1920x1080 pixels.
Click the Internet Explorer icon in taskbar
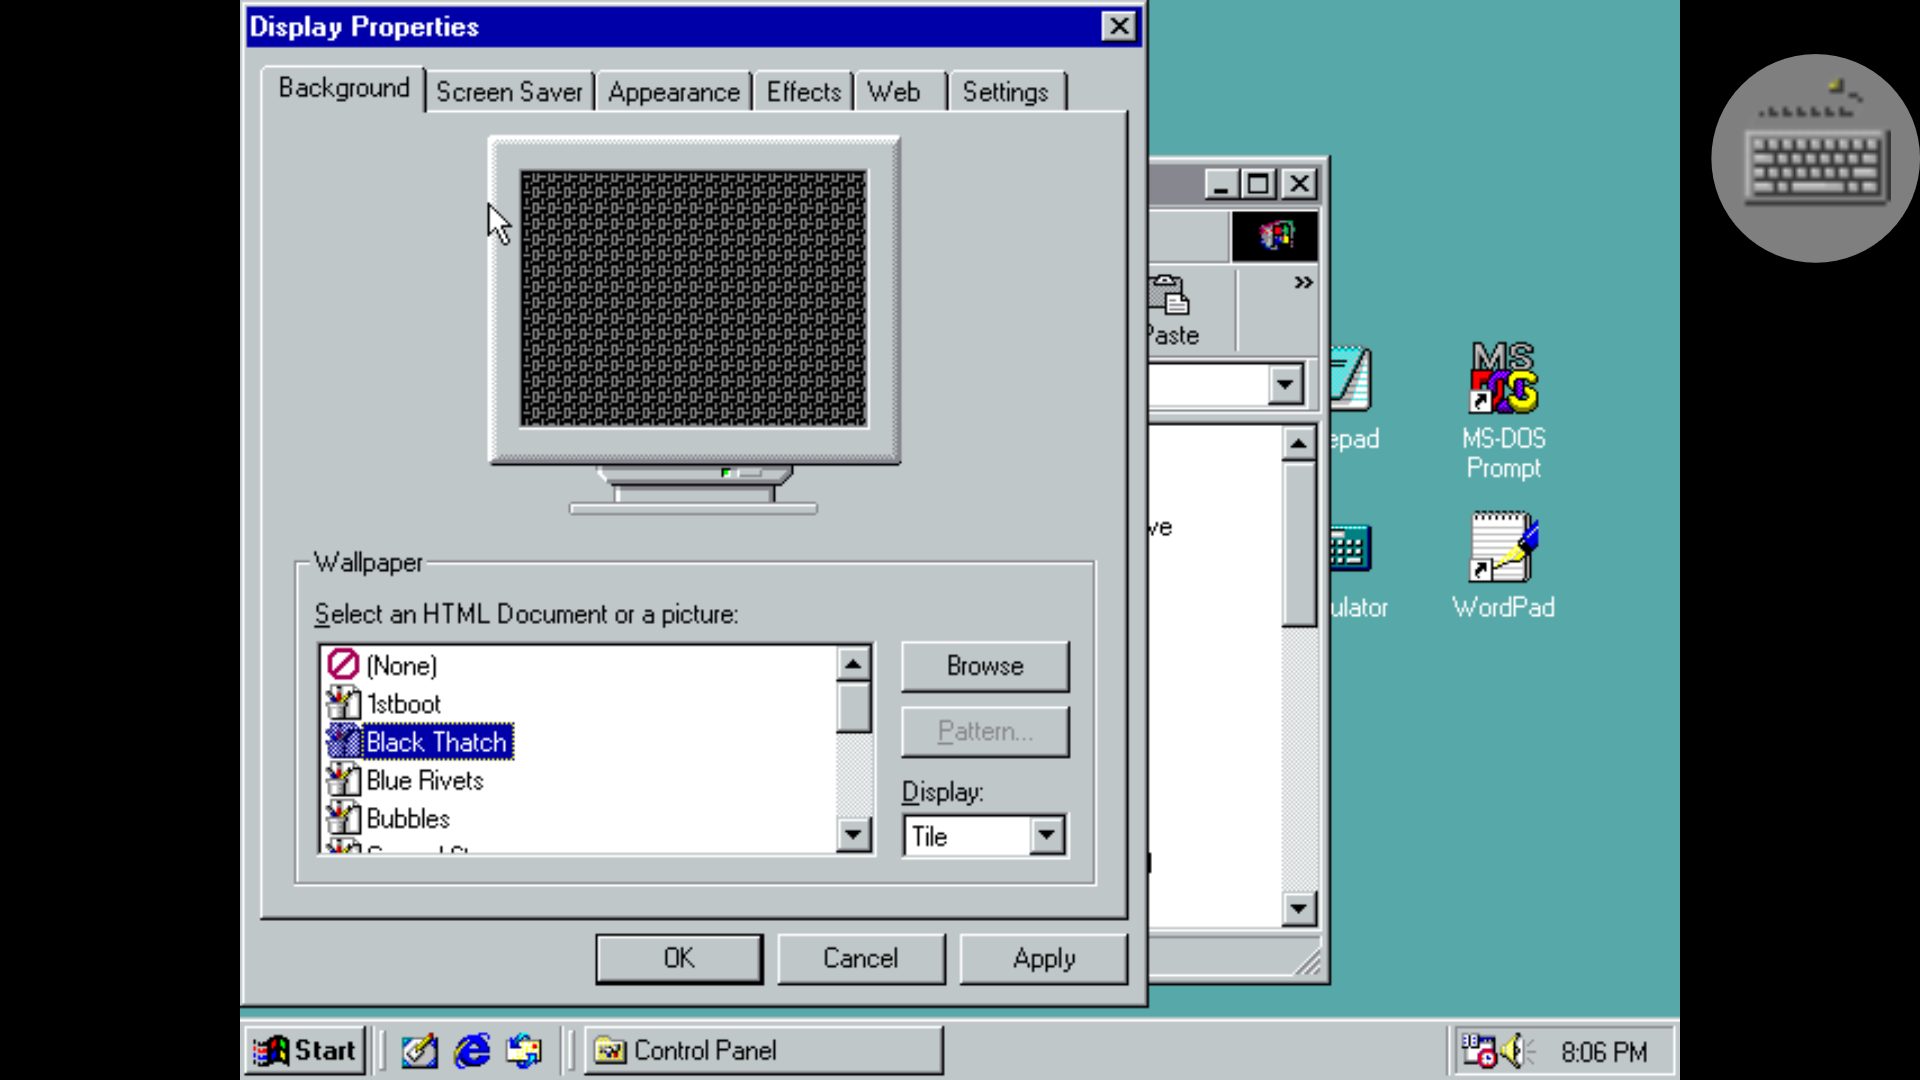471,1050
